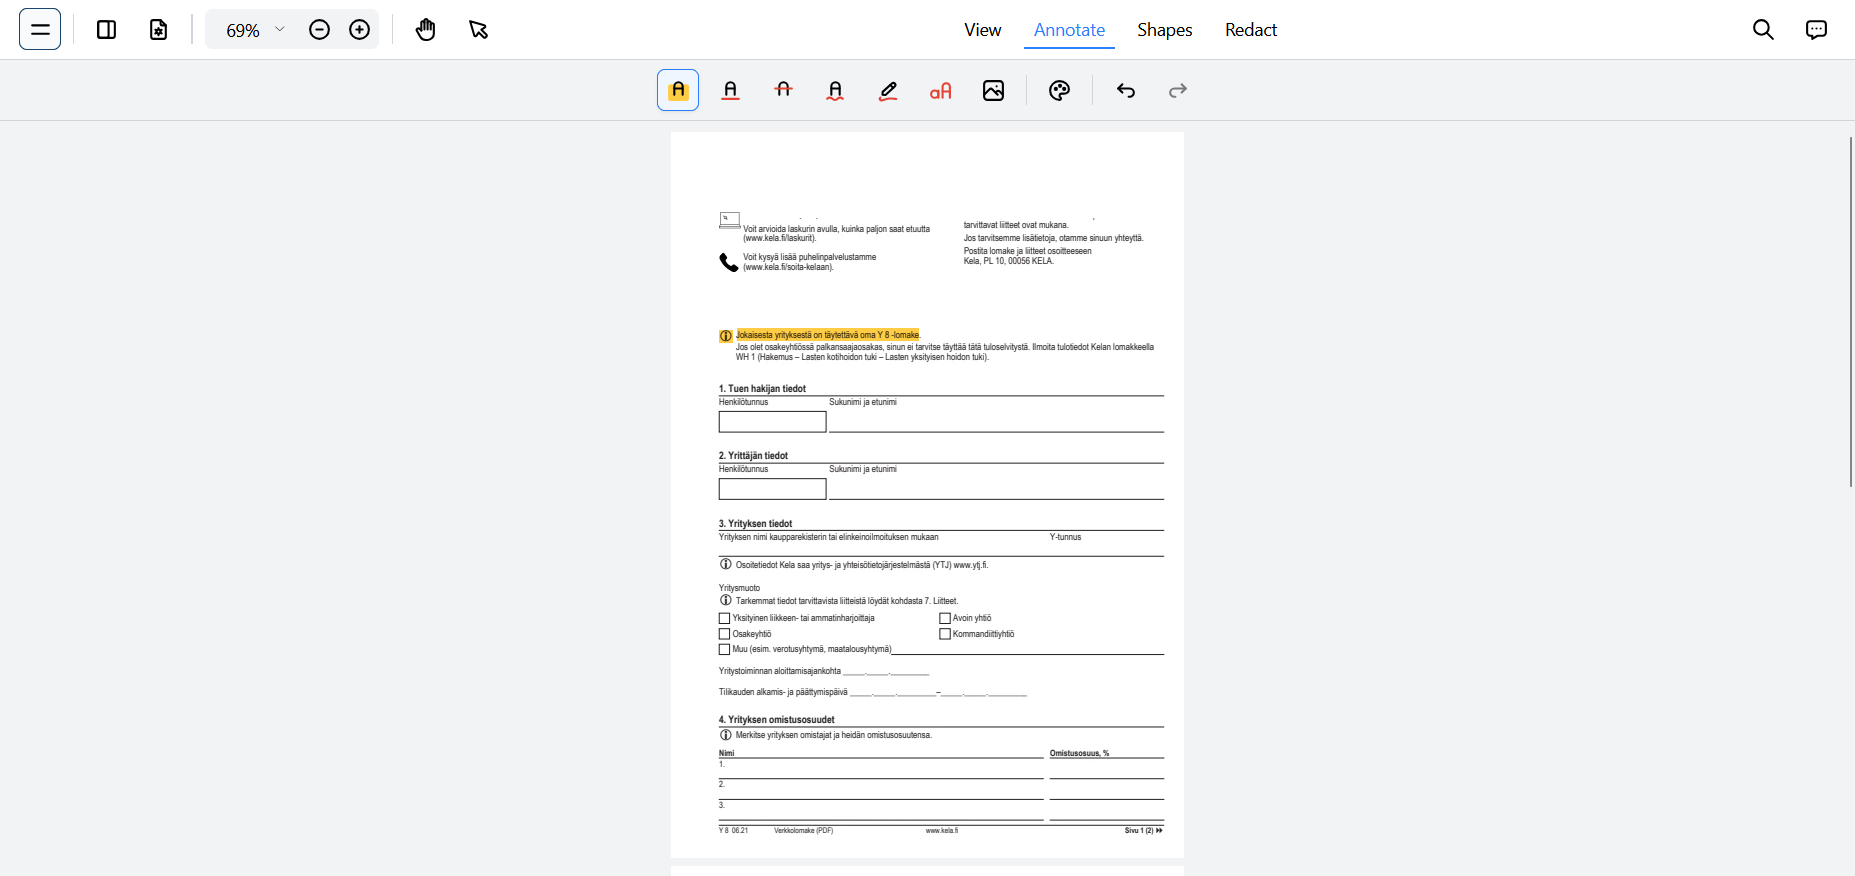Activate the free-hand pen tool
1855x876 pixels.
click(888, 90)
